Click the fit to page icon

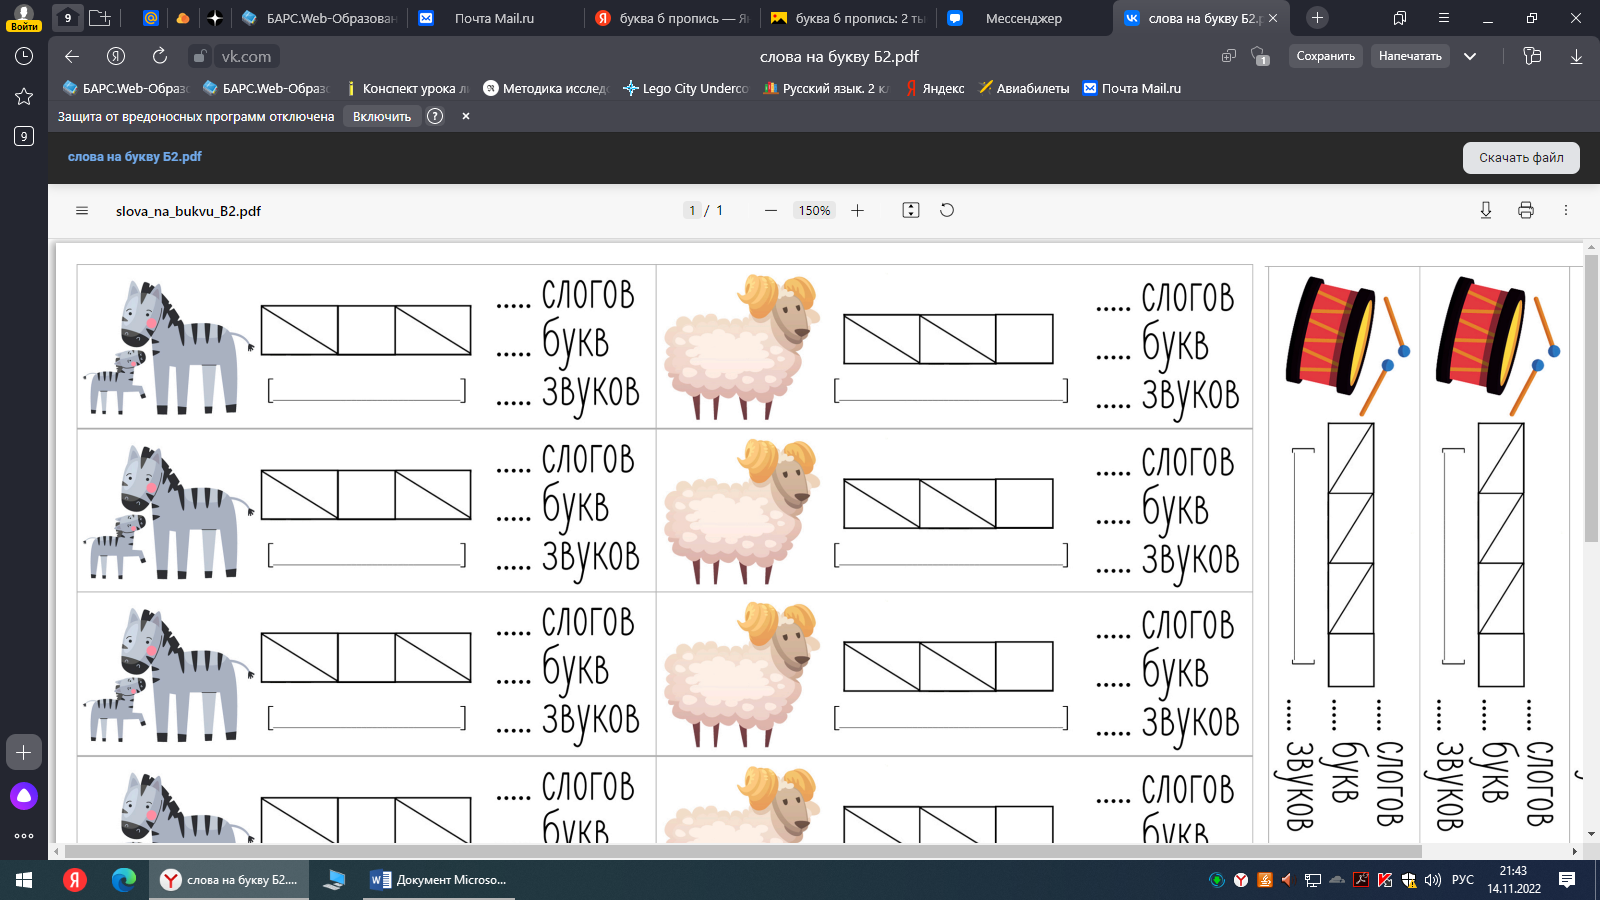(910, 210)
